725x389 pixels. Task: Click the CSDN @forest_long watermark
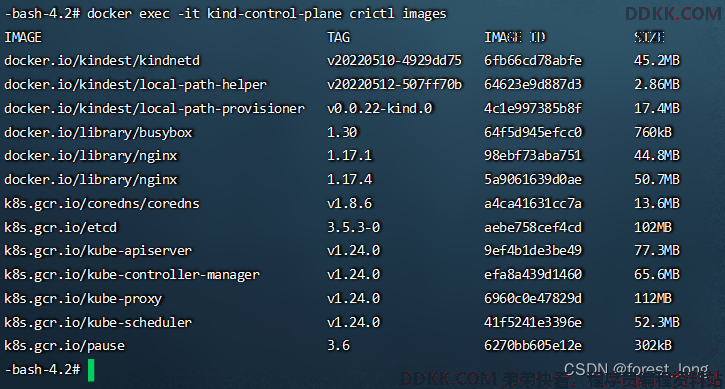click(636, 370)
